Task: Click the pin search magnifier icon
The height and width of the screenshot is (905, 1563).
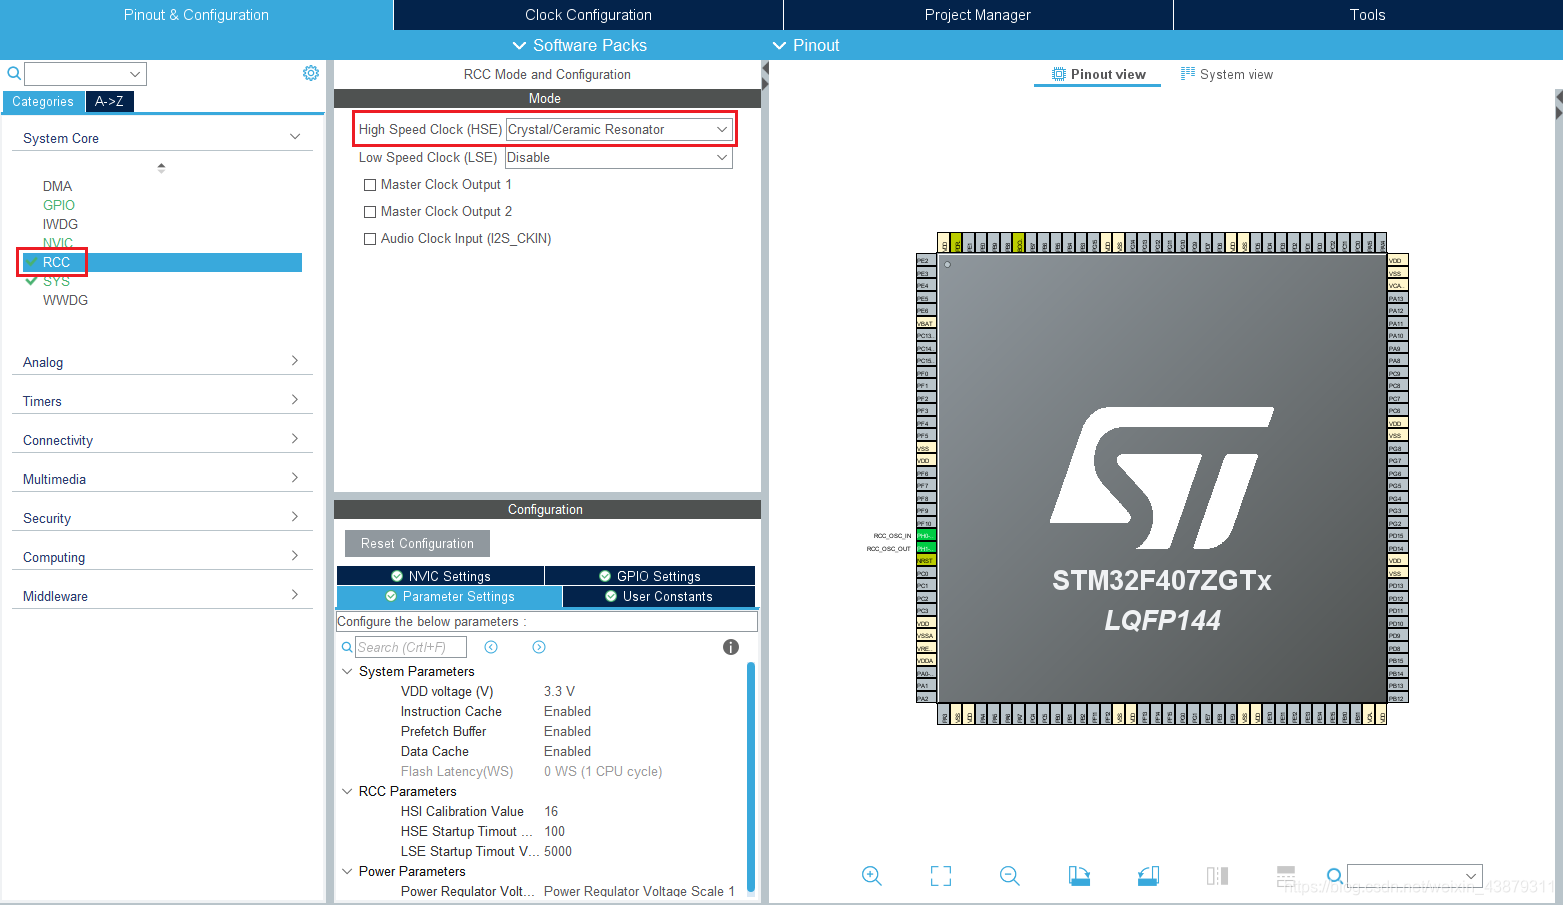Action: (1335, 877)
